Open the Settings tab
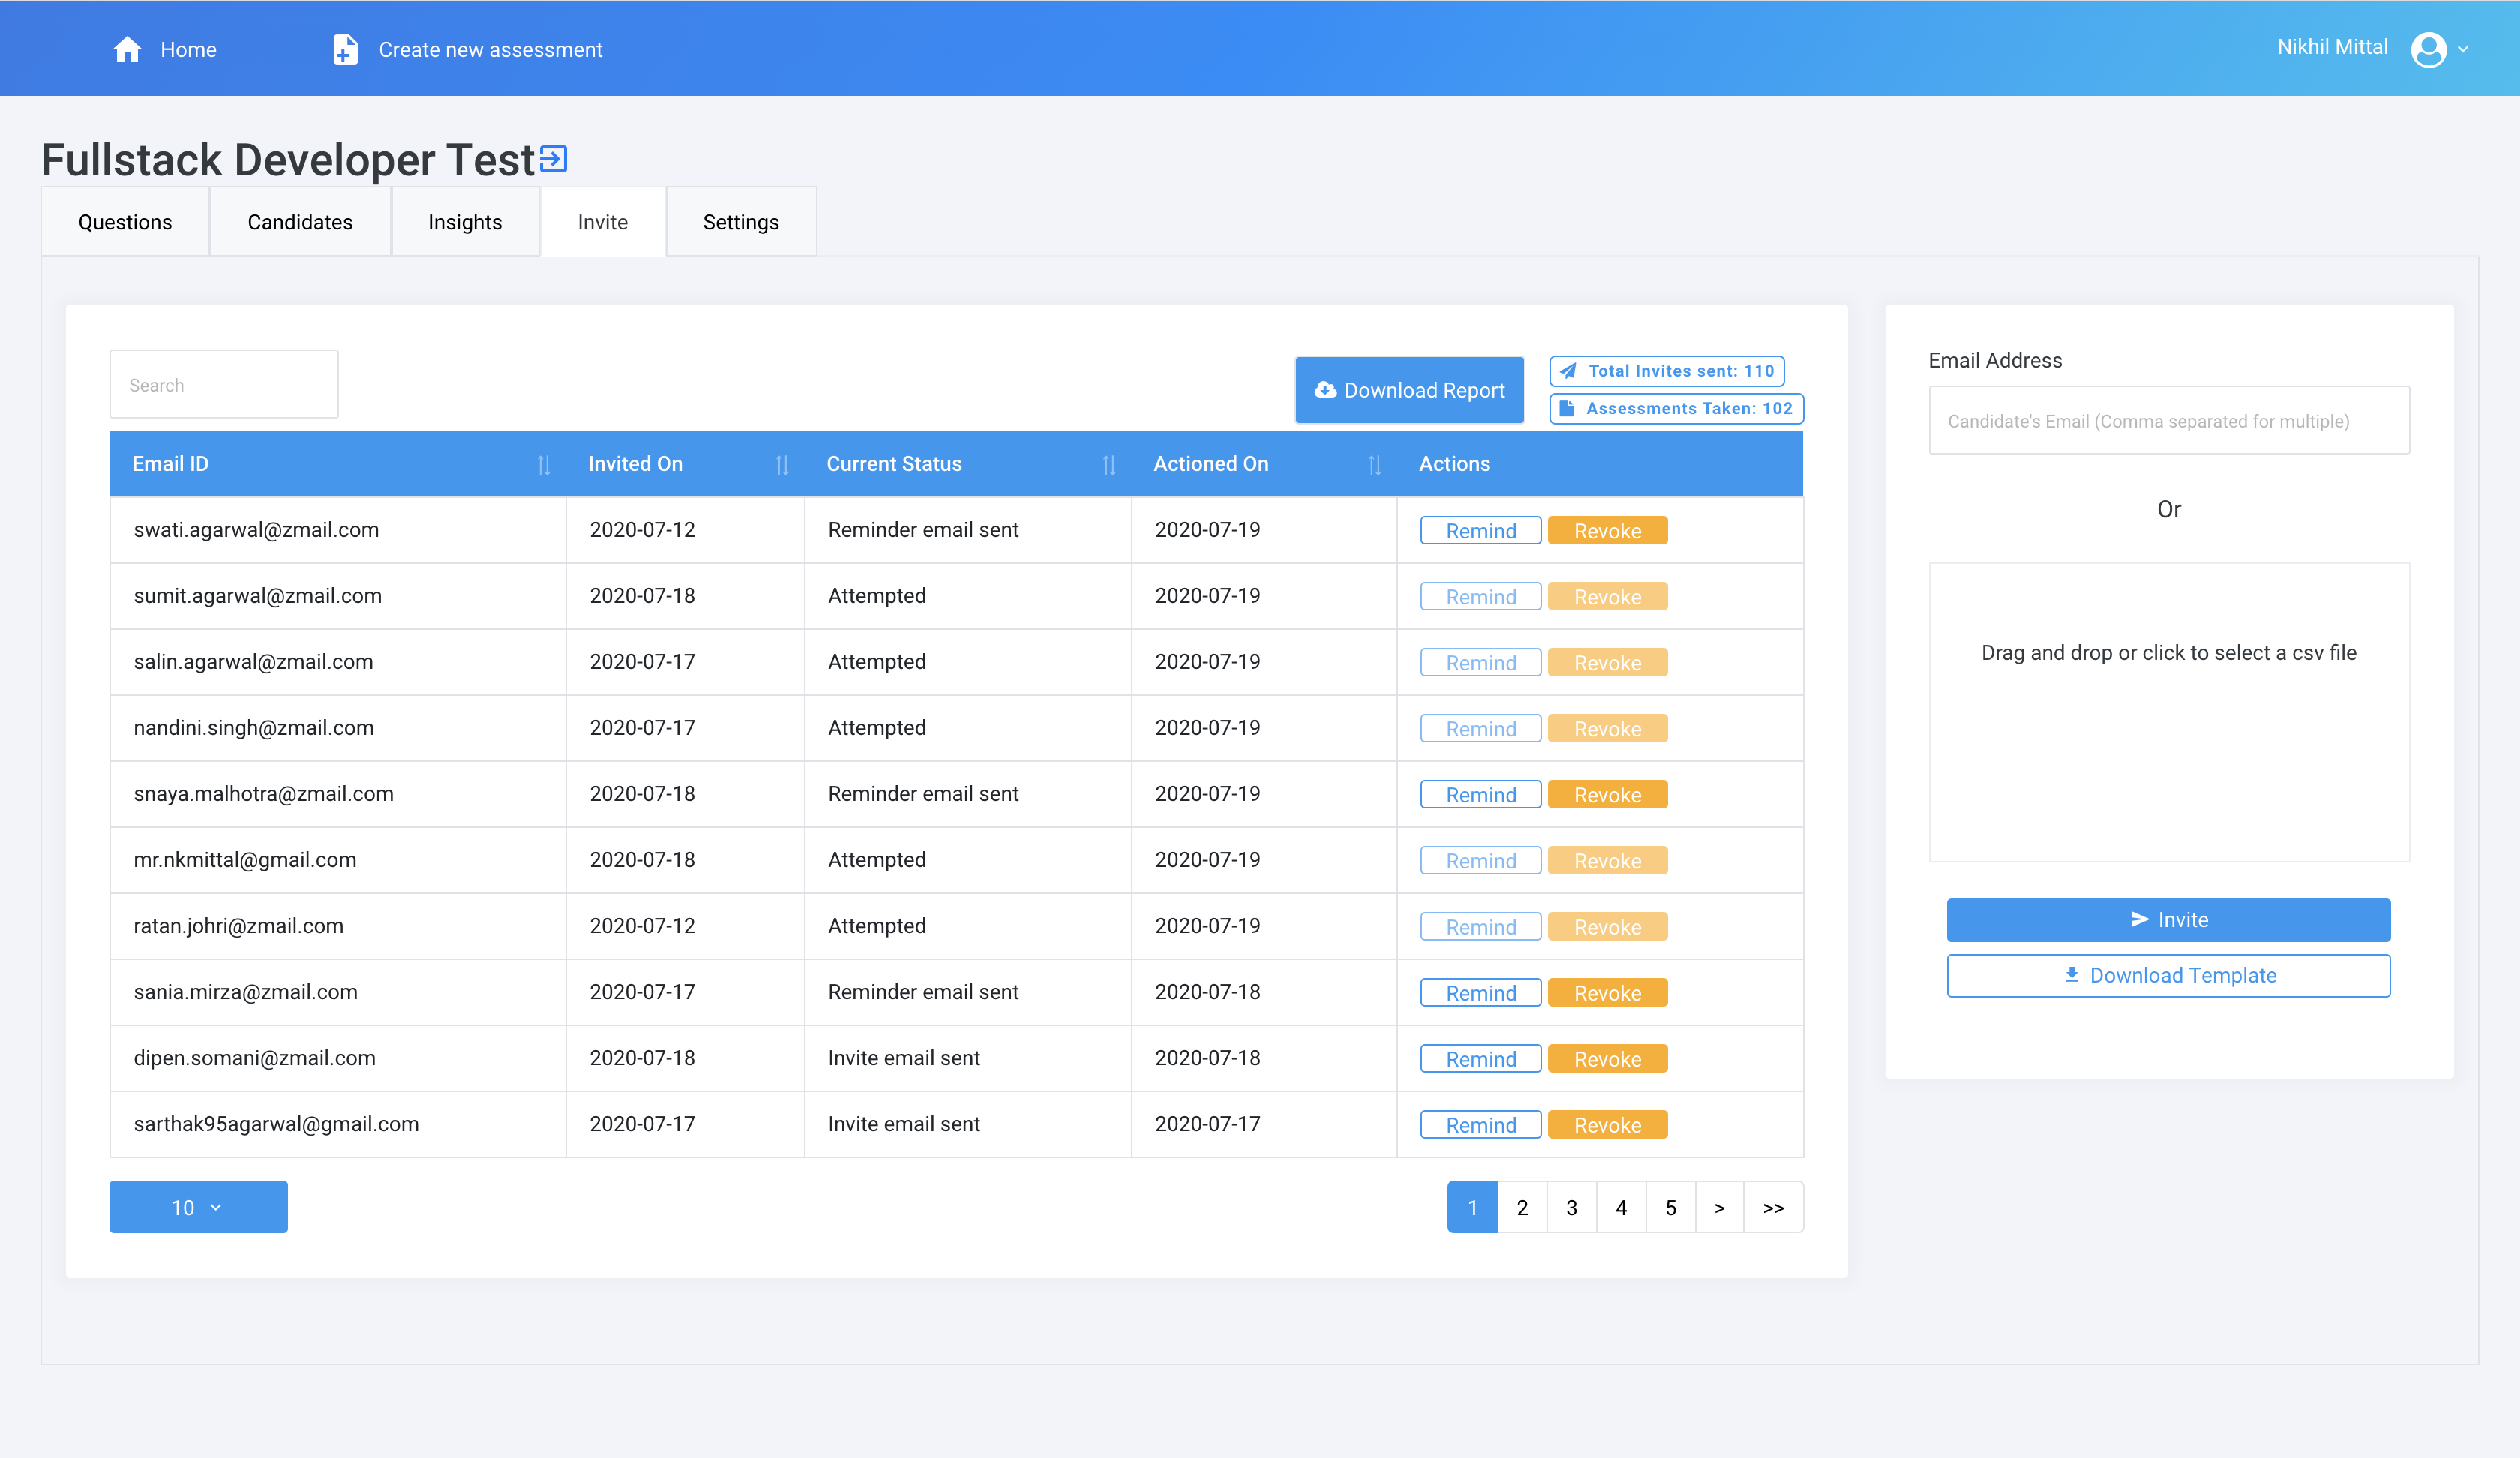Screen dimensions: 2520x1458 [x=740, y=222]
